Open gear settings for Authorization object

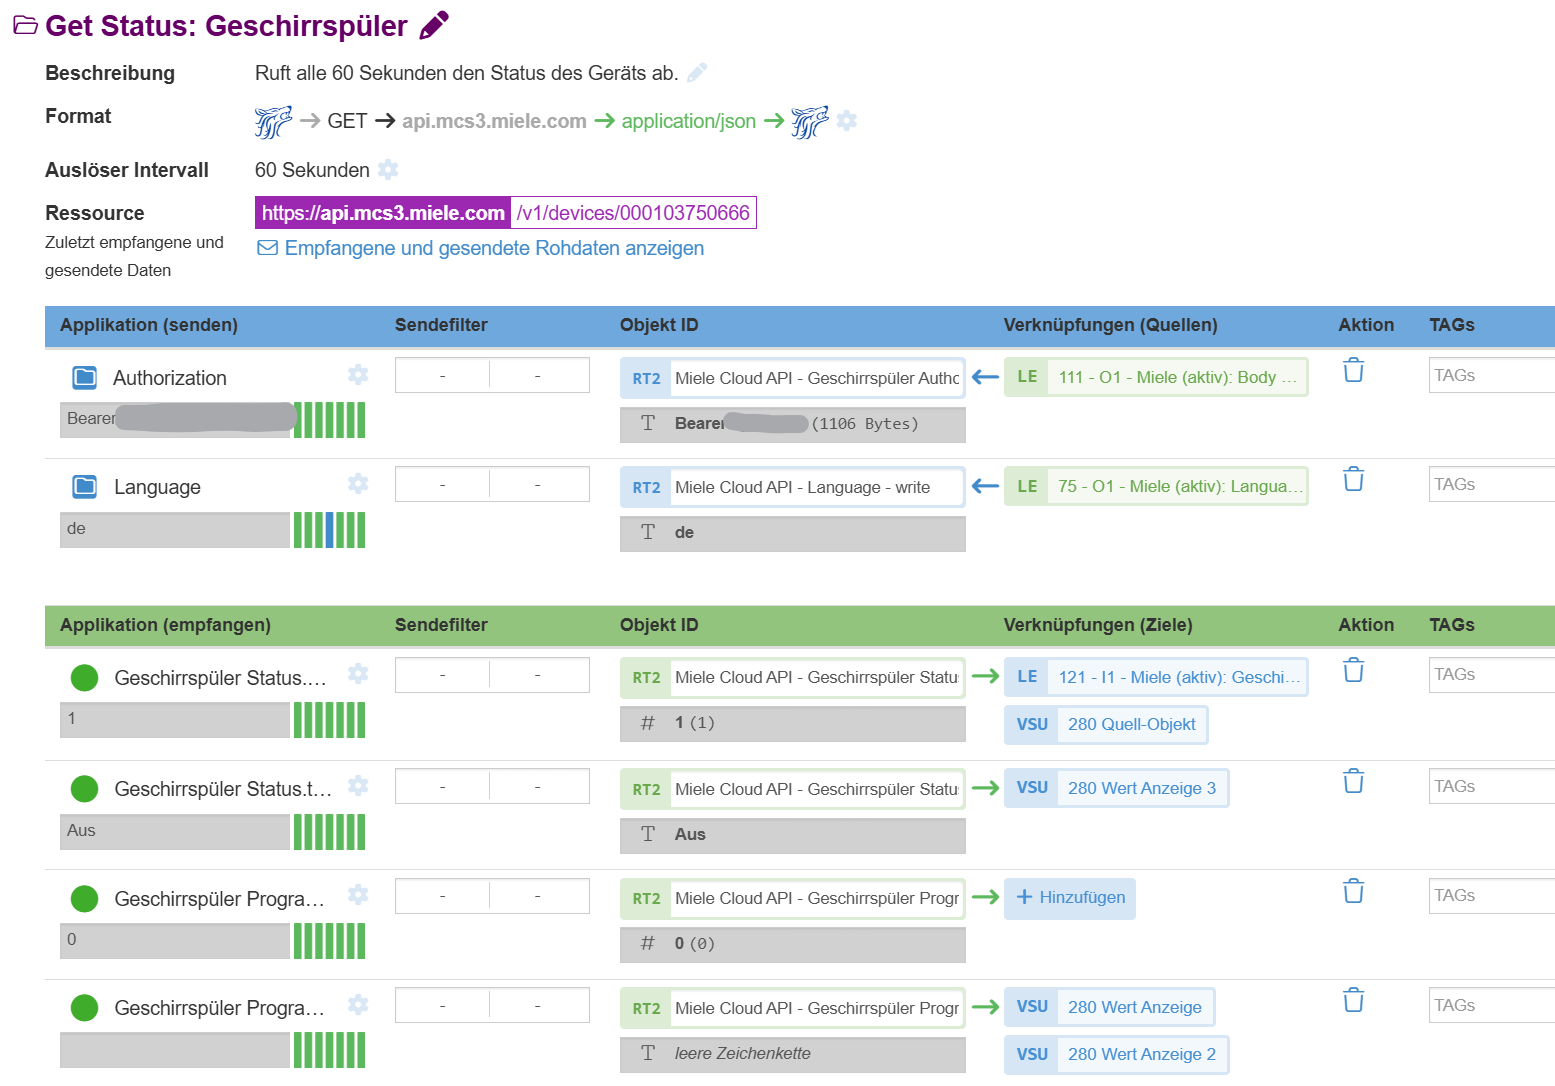358,375
